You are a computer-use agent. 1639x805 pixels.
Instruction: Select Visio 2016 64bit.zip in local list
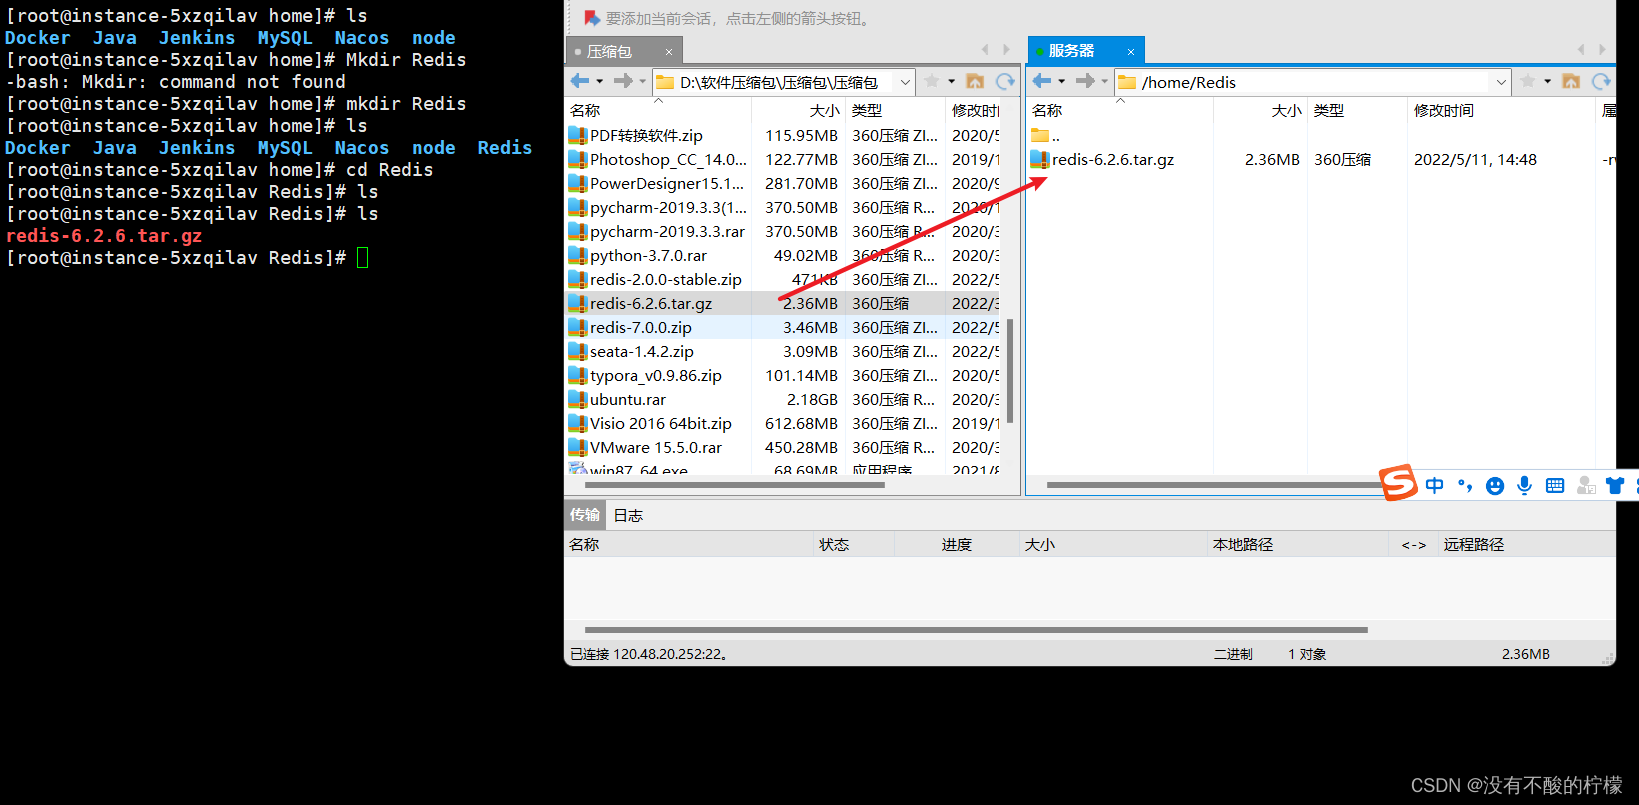pos(661,423)
